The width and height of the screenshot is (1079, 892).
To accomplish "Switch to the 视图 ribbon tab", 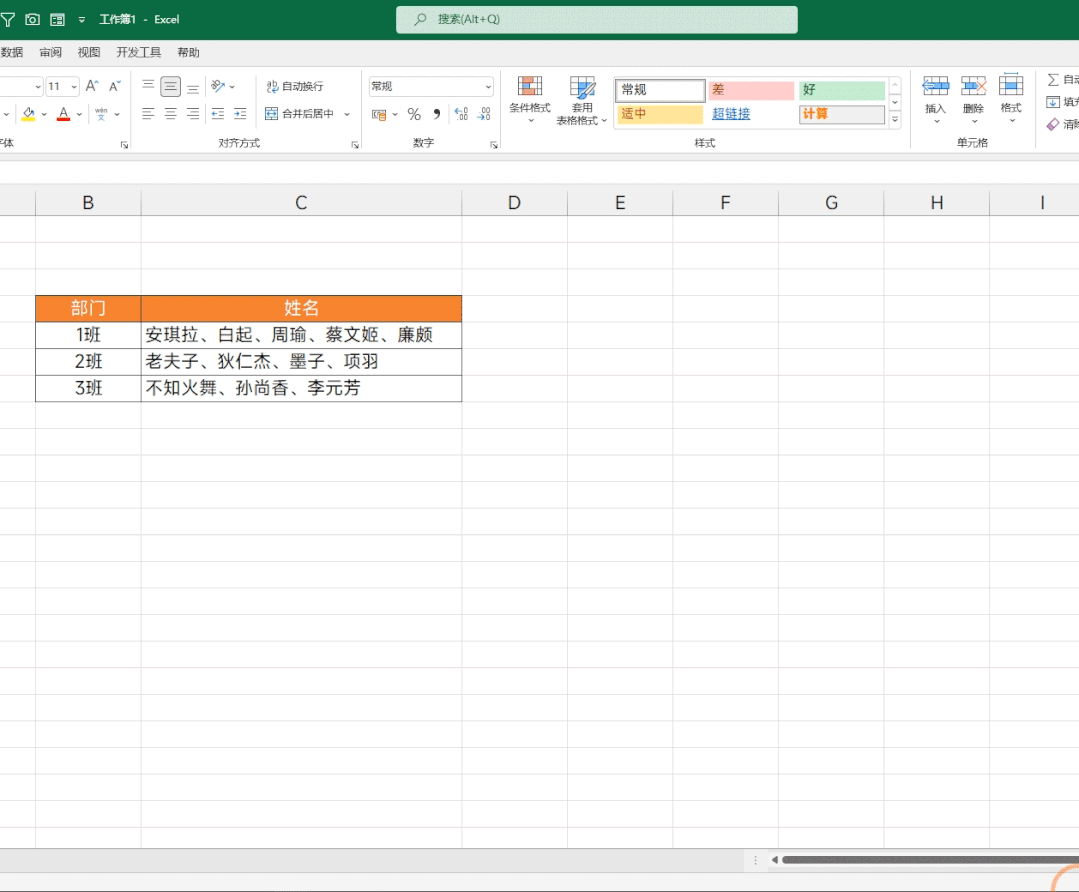I will (89, 52).
